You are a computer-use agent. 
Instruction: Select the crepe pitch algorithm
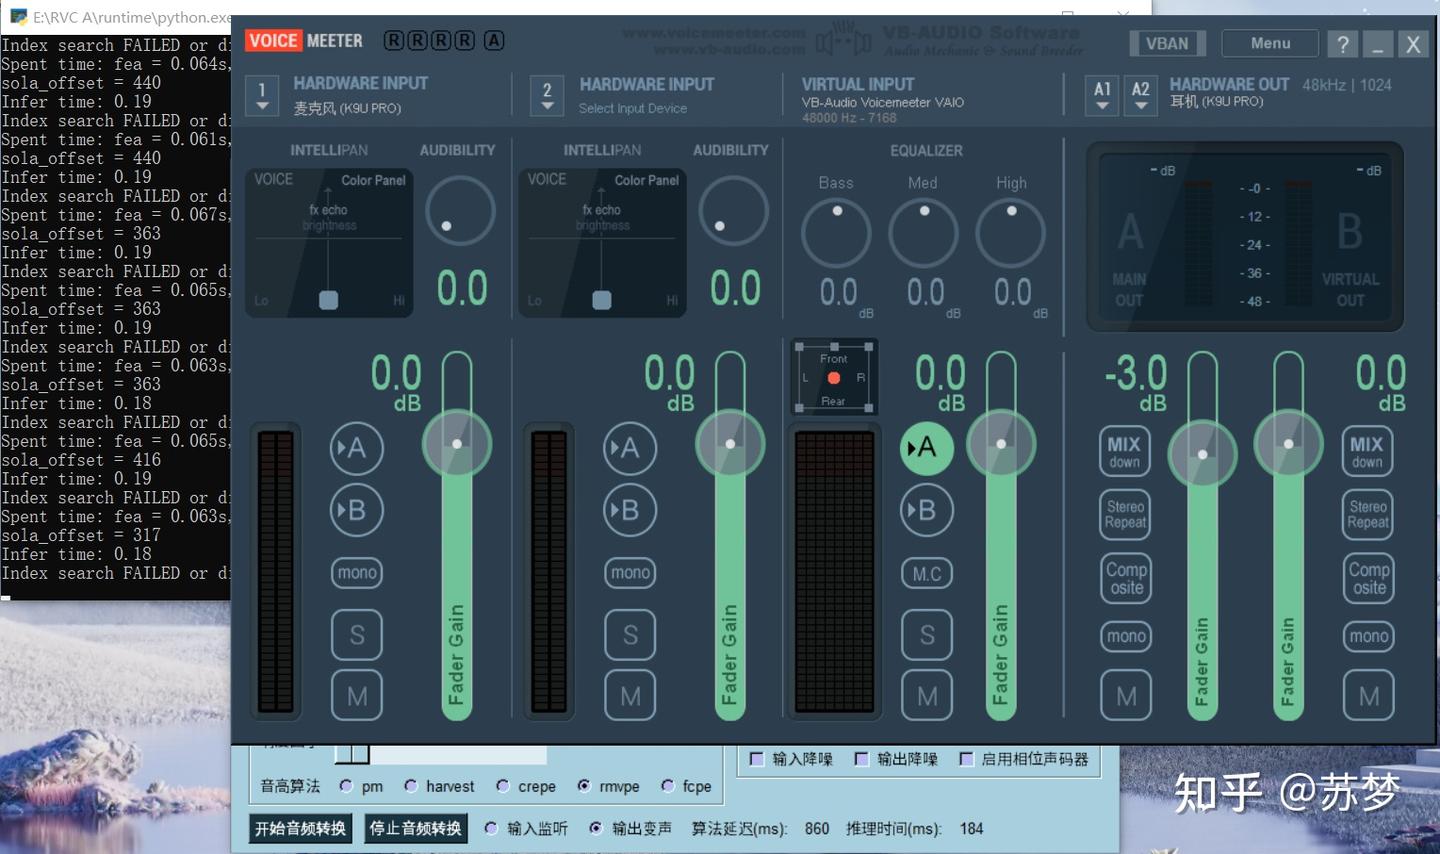(x=503, y=786)
